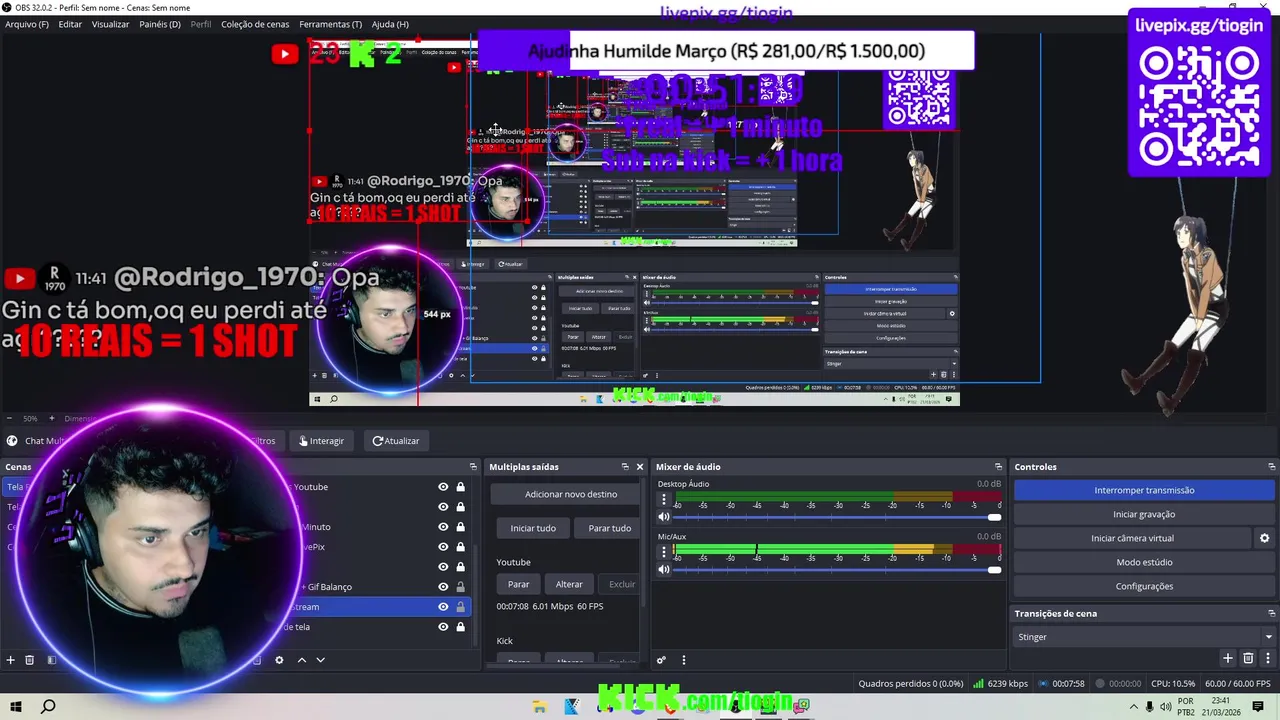Open the Ferramentas (T) menu
1280x720 pixels.
pyautogui.click(x=330, y=24)
